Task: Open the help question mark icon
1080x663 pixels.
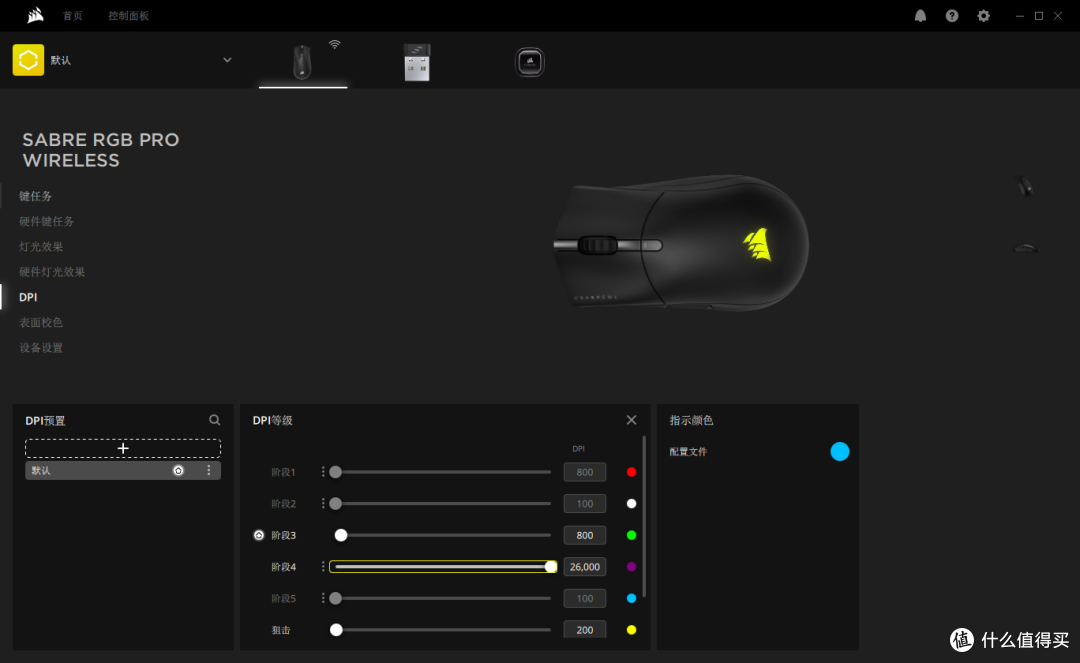Action: pos(952,16)
